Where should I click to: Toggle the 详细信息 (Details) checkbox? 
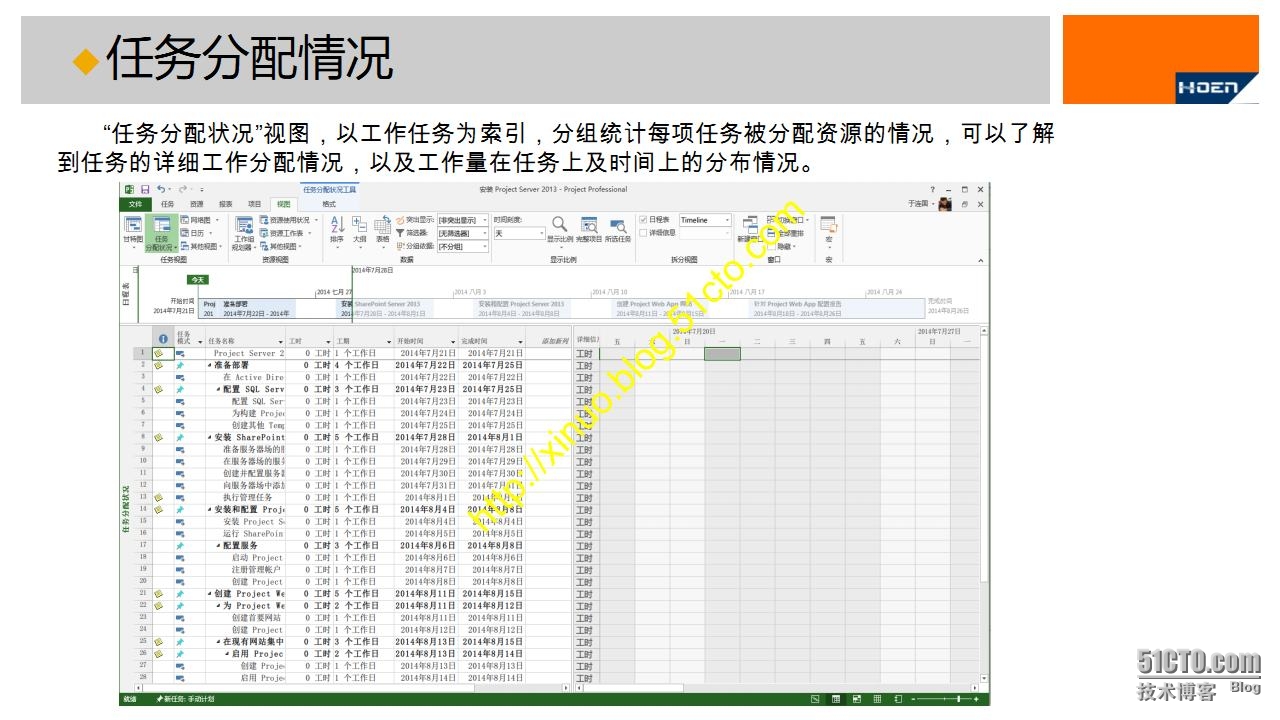(x=644, y=233)
